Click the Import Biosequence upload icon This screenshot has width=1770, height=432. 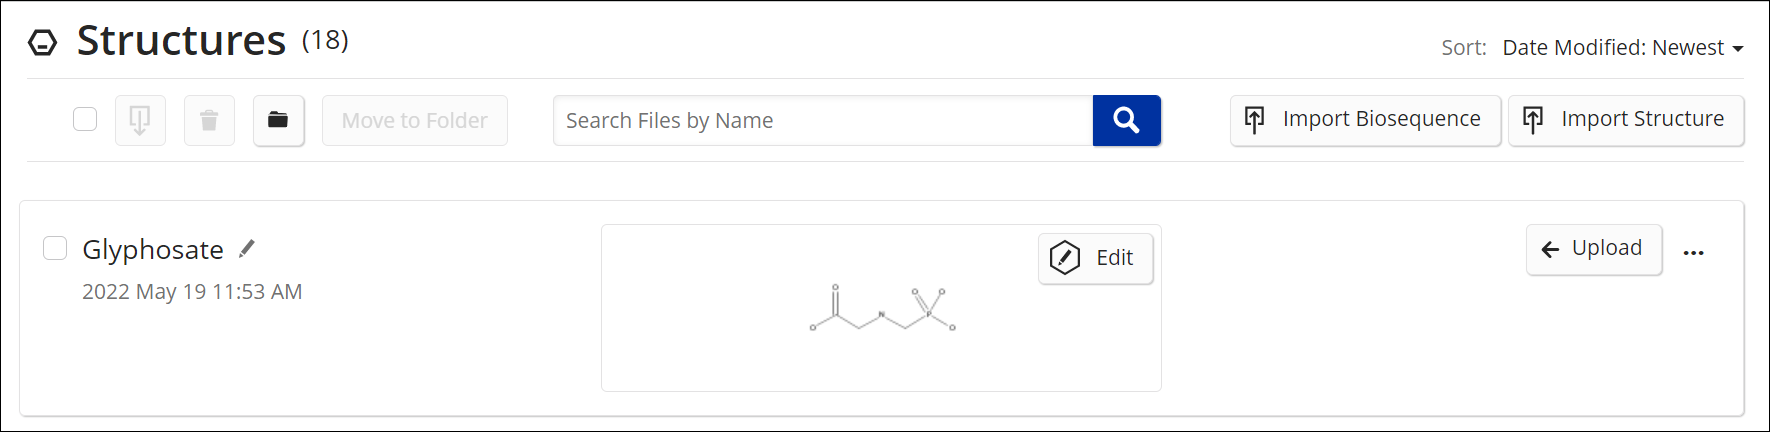(x=1254, y=120)
